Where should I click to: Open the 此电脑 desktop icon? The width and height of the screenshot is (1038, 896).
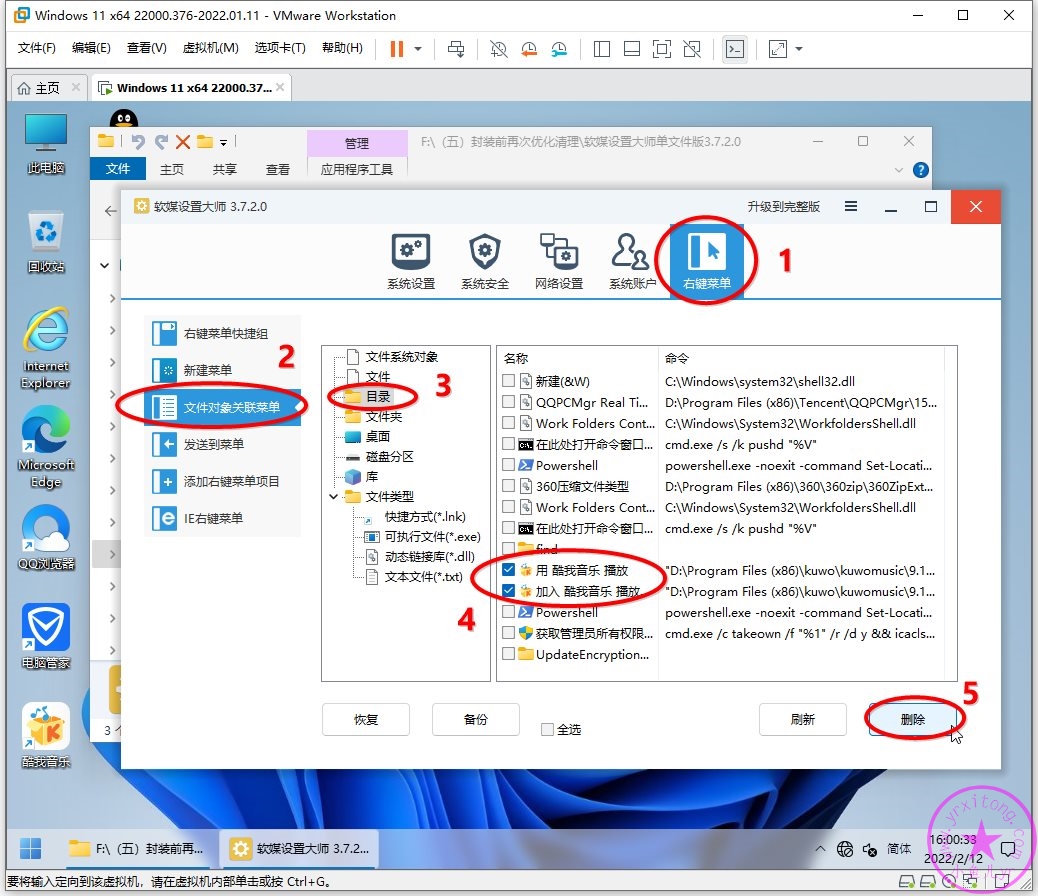pyautogui.click(x=46, y=144)
